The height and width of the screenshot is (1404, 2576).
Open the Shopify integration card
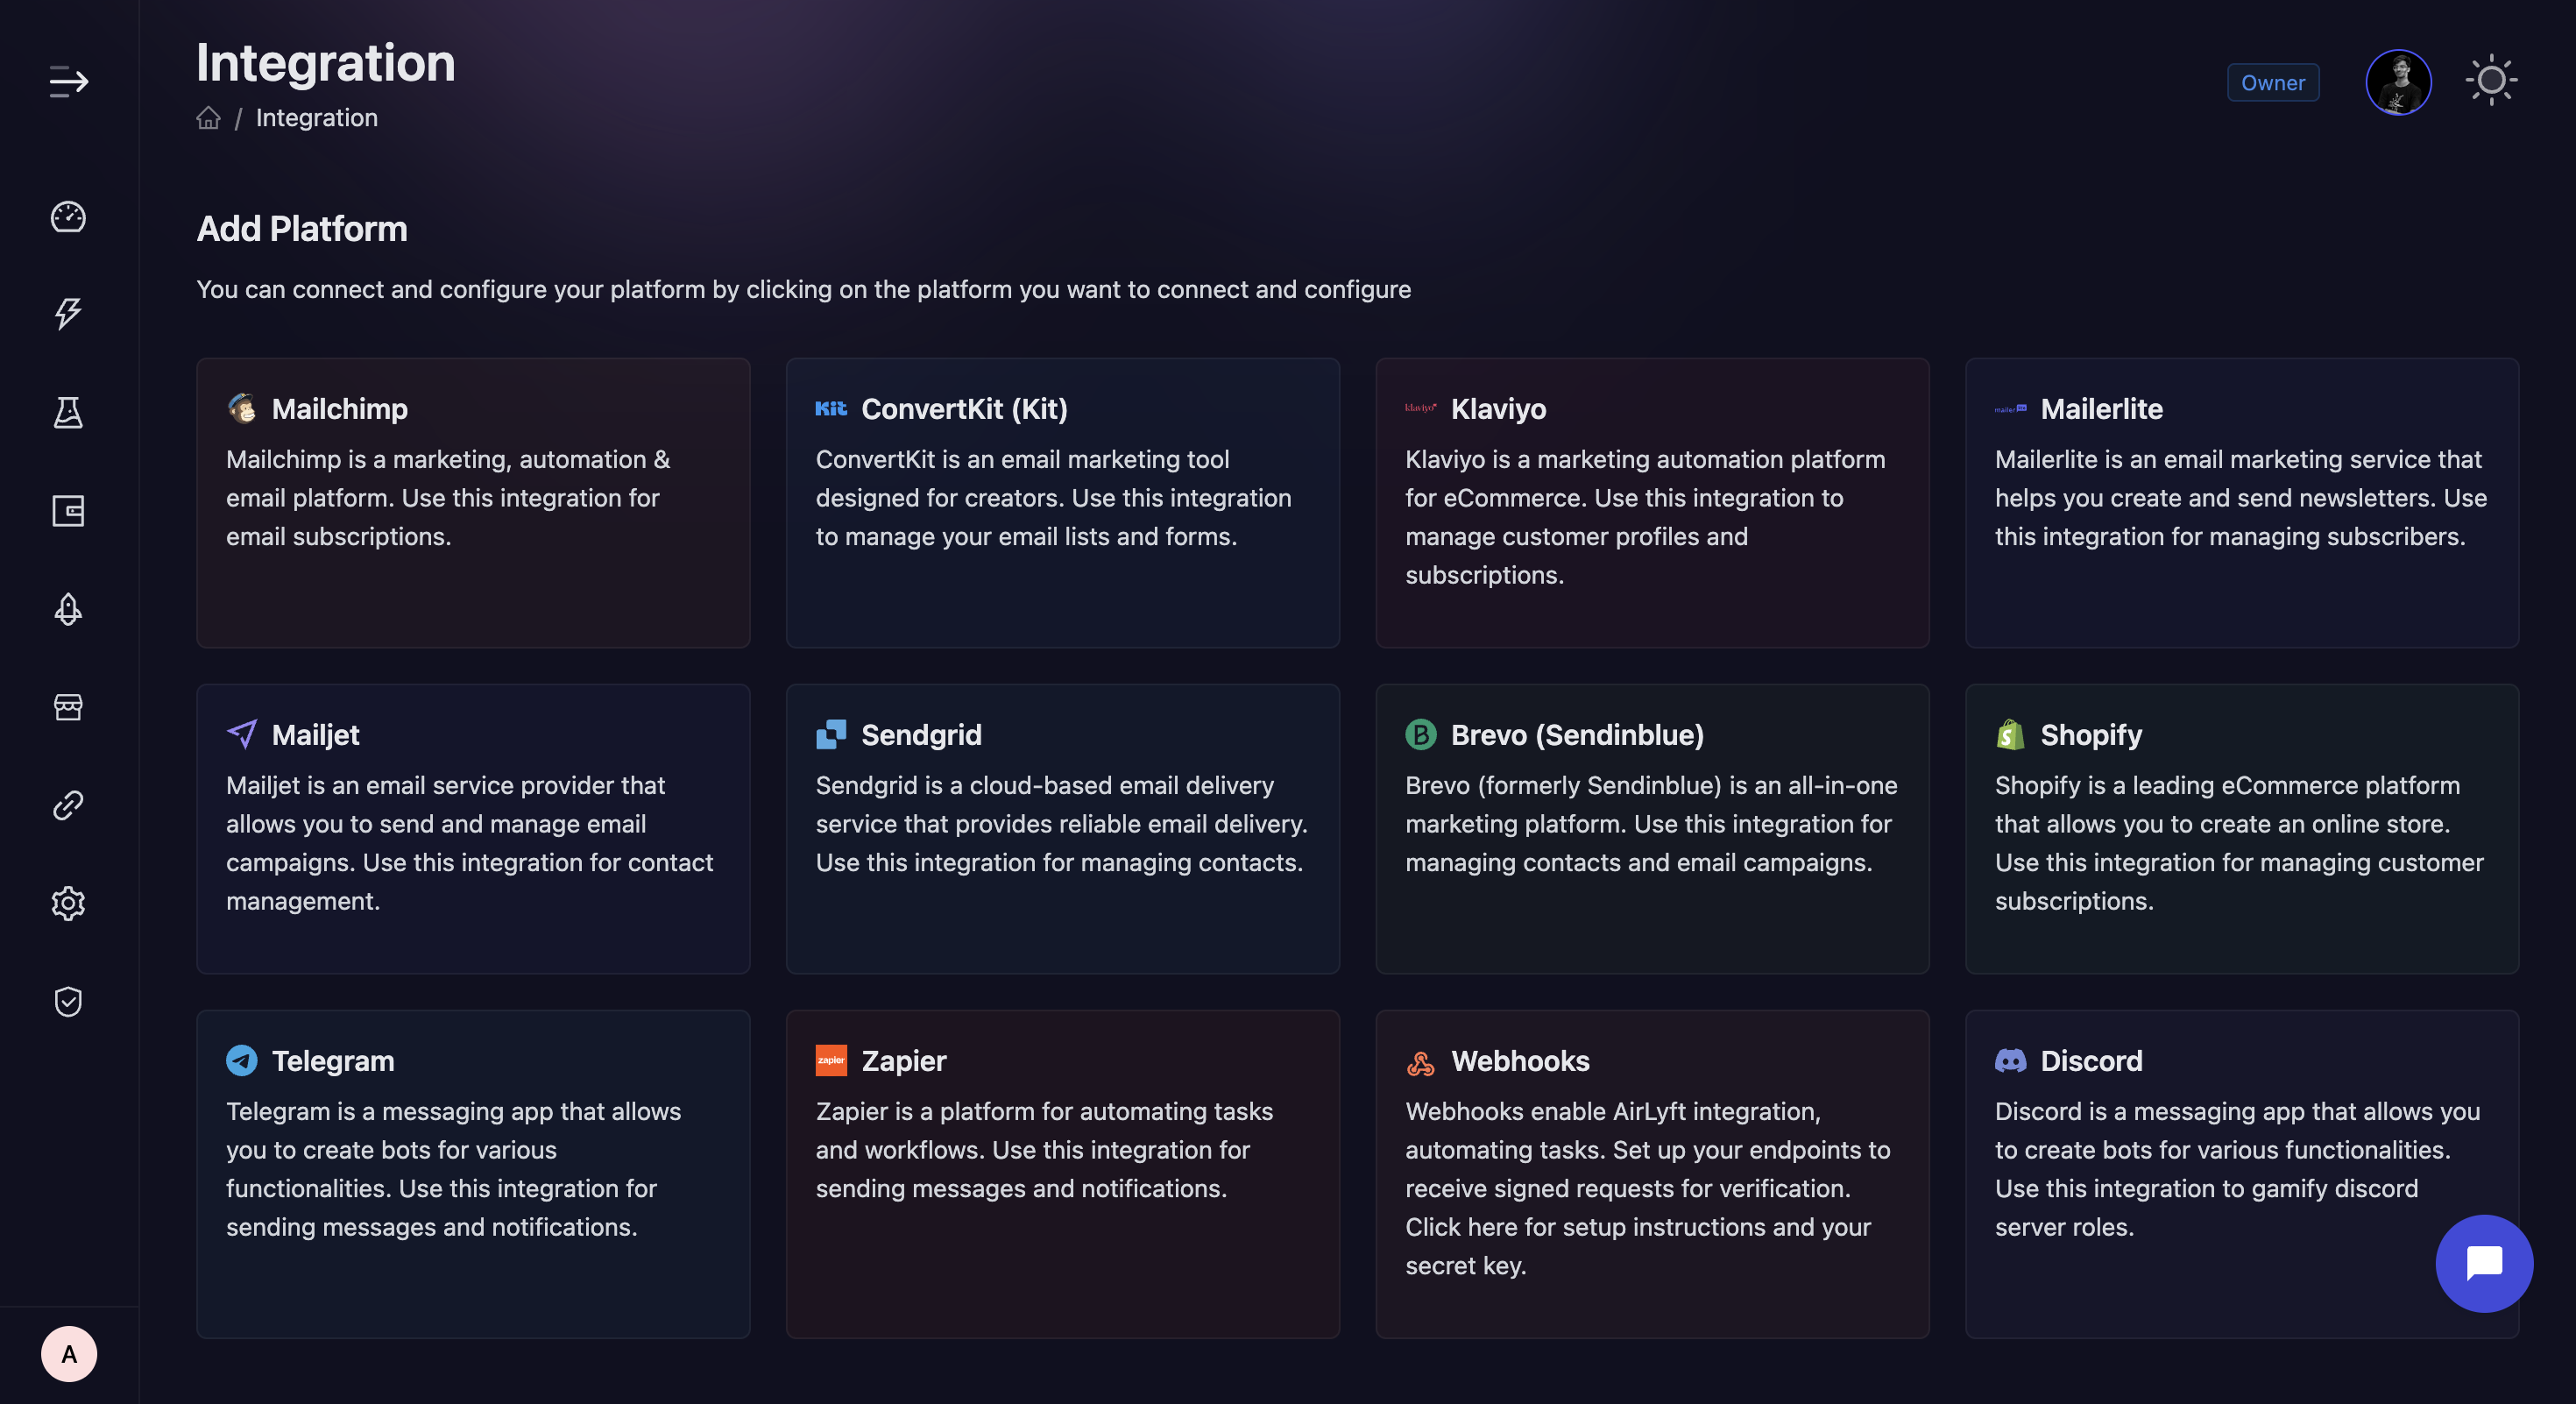point(2242,828)
